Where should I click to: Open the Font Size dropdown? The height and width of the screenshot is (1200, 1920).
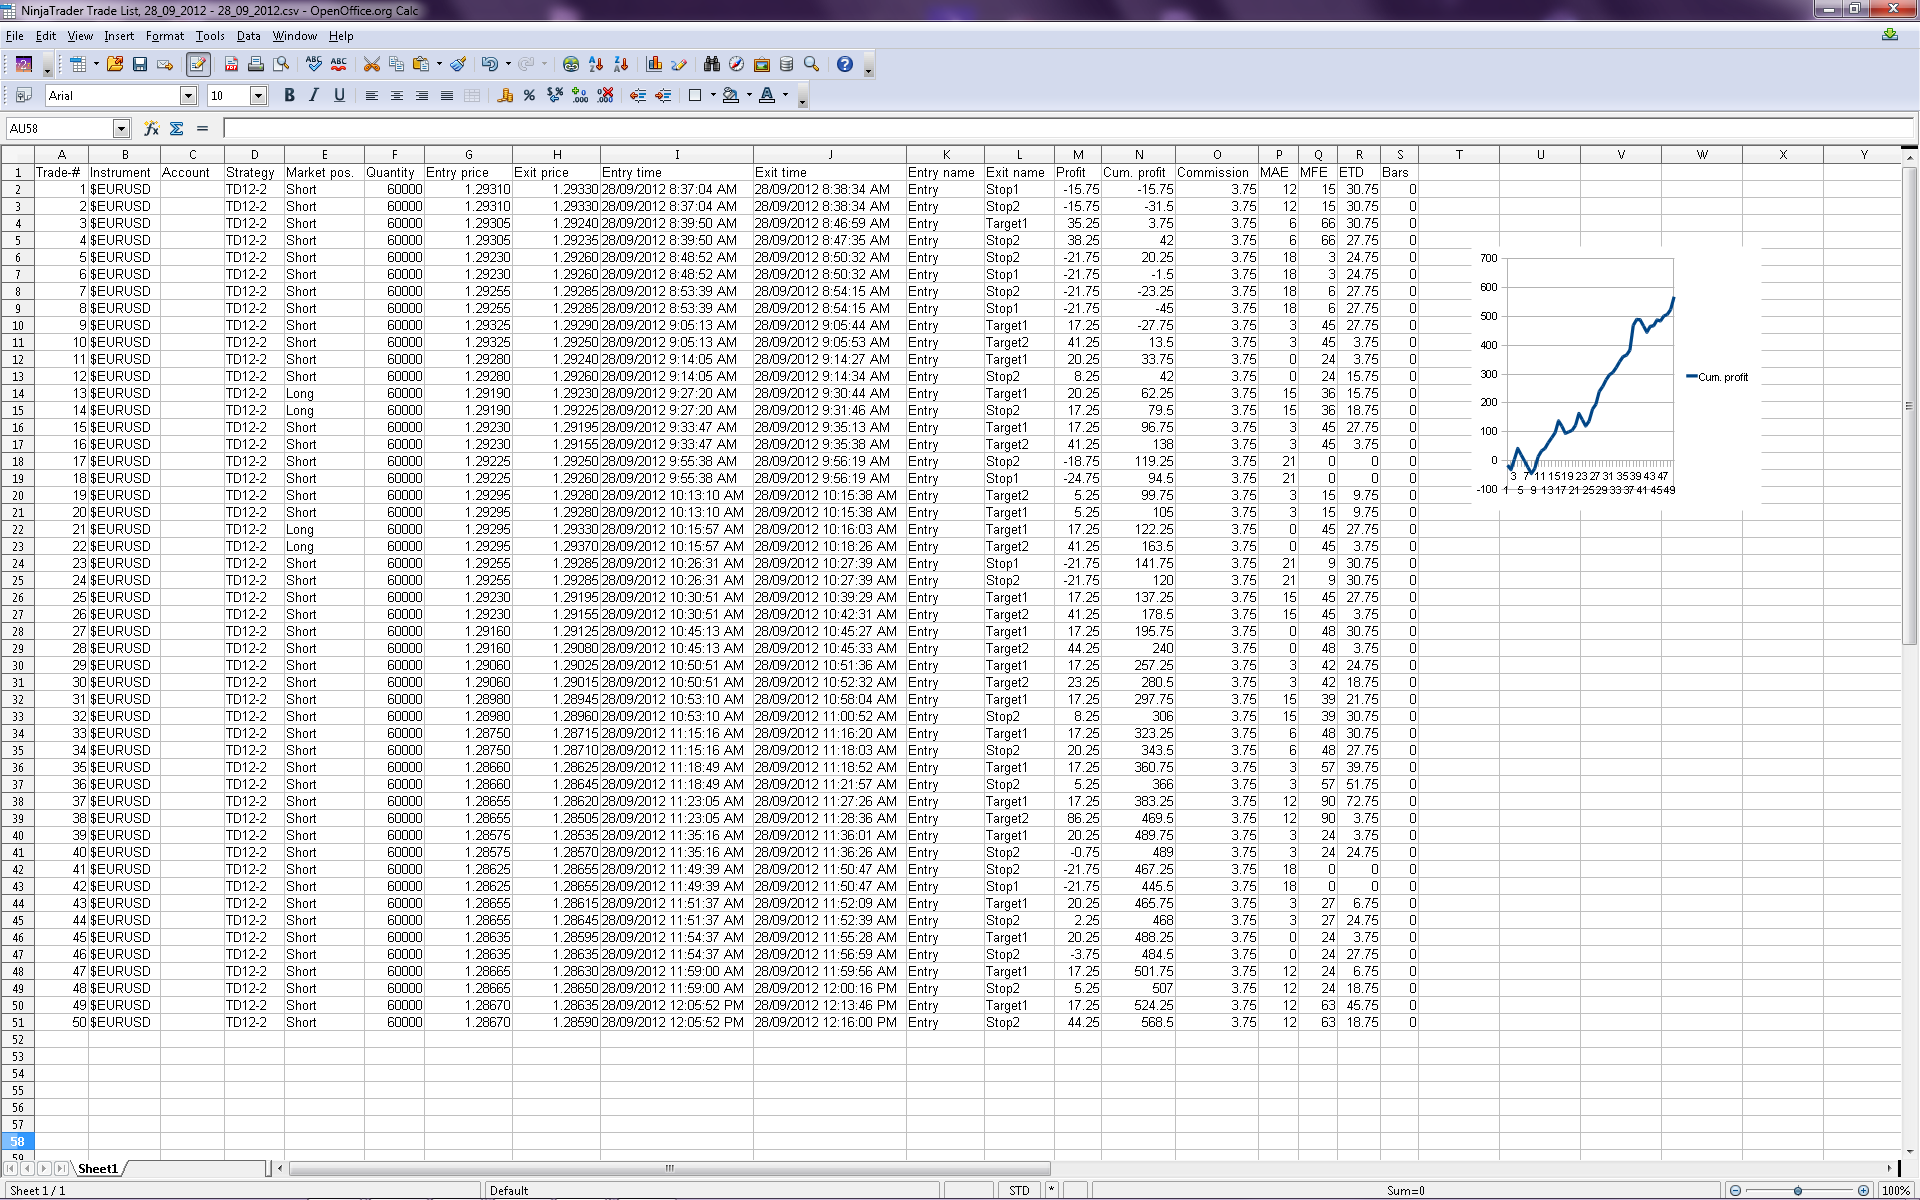(x=258, y=96)
